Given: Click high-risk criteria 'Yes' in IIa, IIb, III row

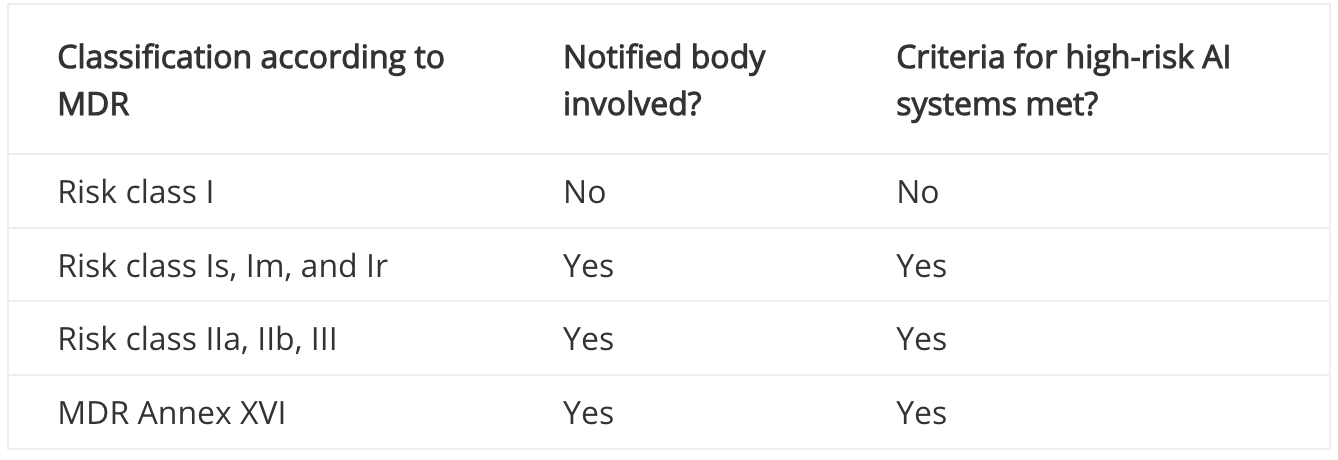Looking at the screenshot, I should (x=921, y=339).
